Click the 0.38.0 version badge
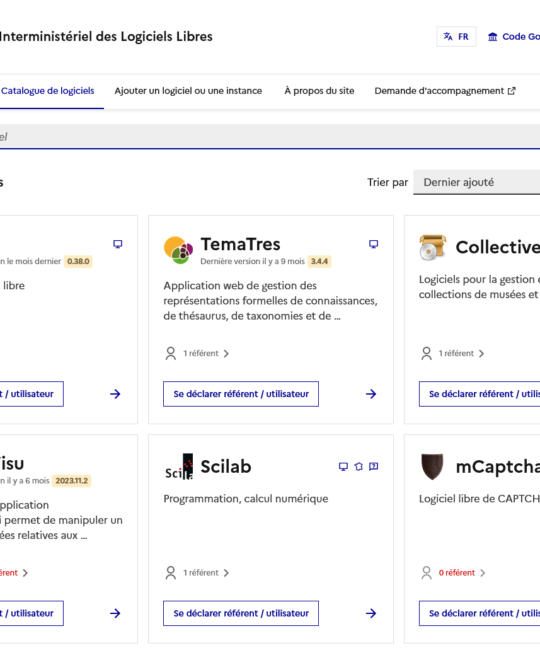This screenshot has height=648, width=540. tap(78, 262)
